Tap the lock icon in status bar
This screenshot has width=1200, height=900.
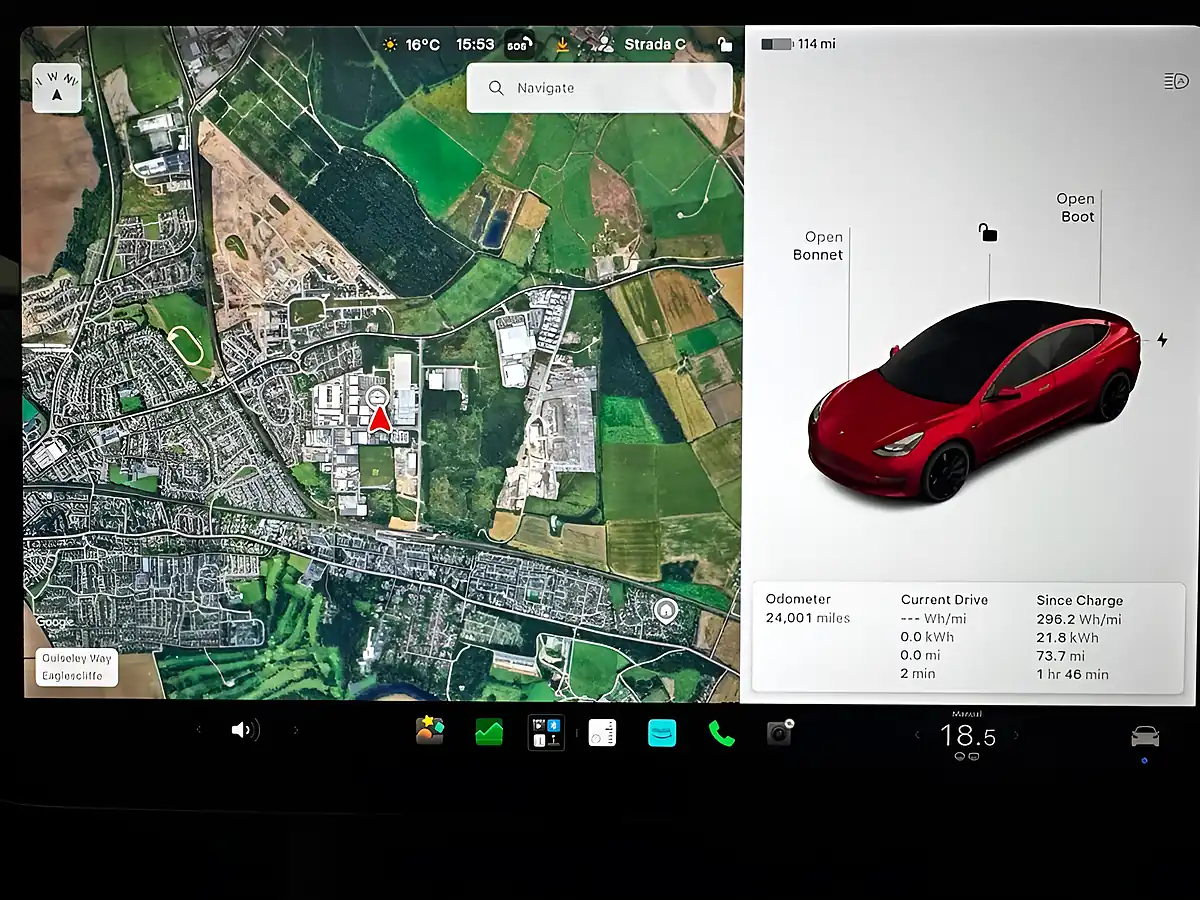pyautogui.click(x=725, y=45)
